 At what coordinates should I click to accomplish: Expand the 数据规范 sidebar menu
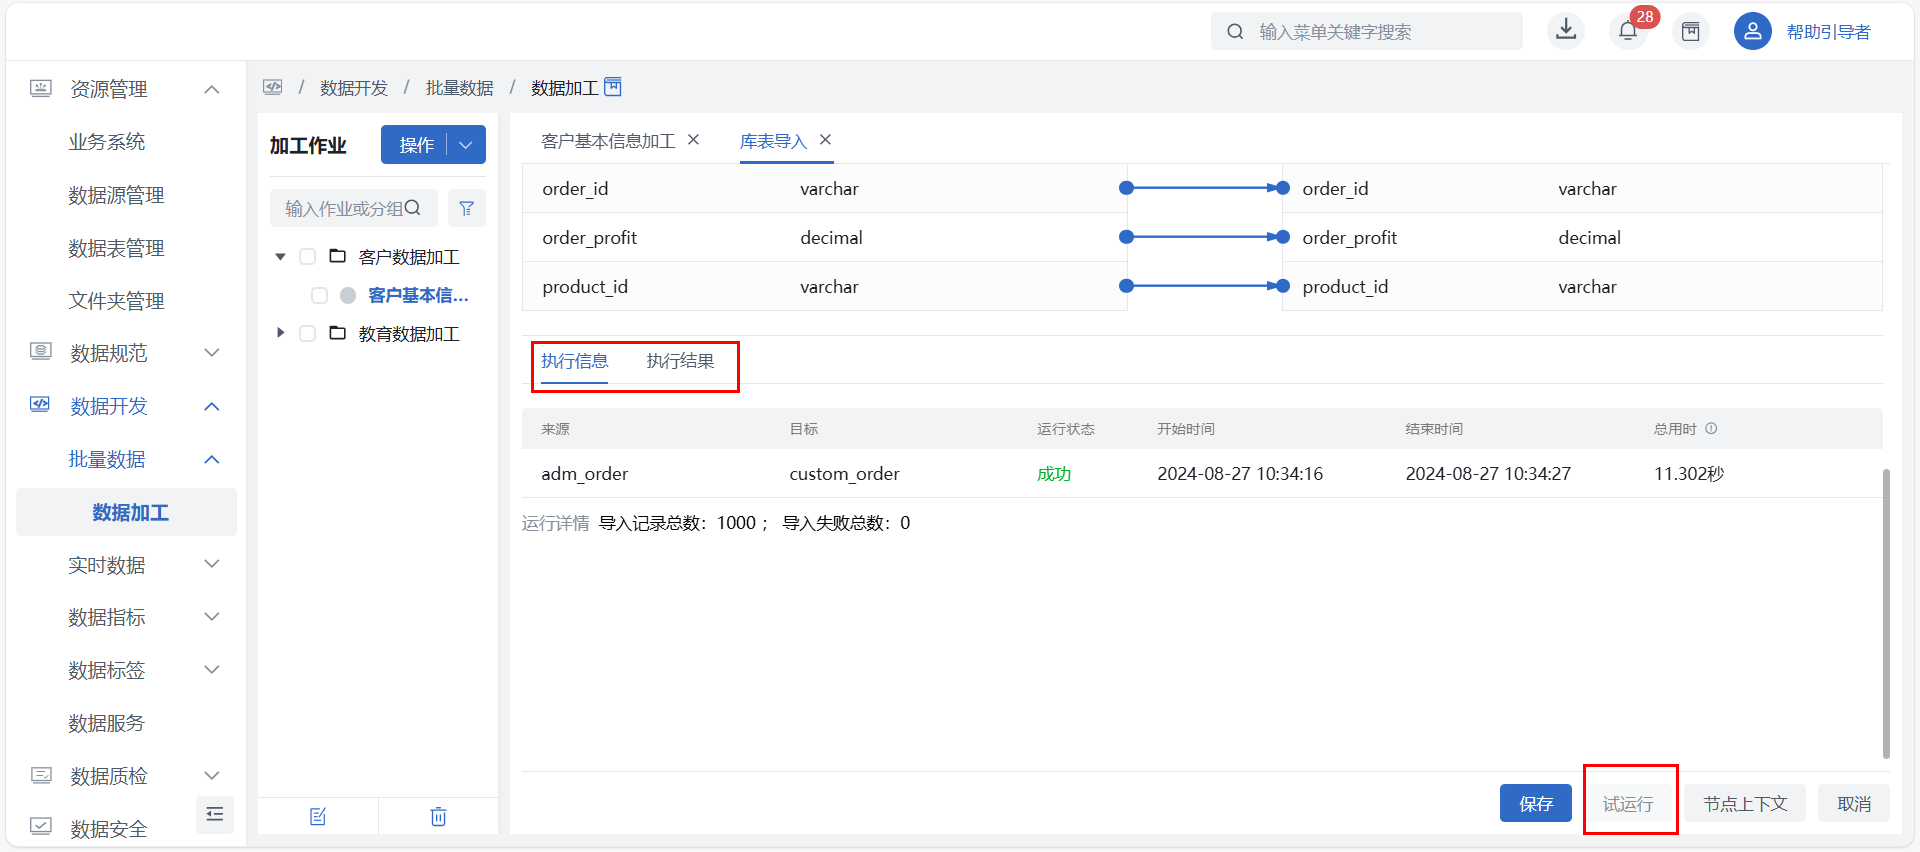(211, 353)
